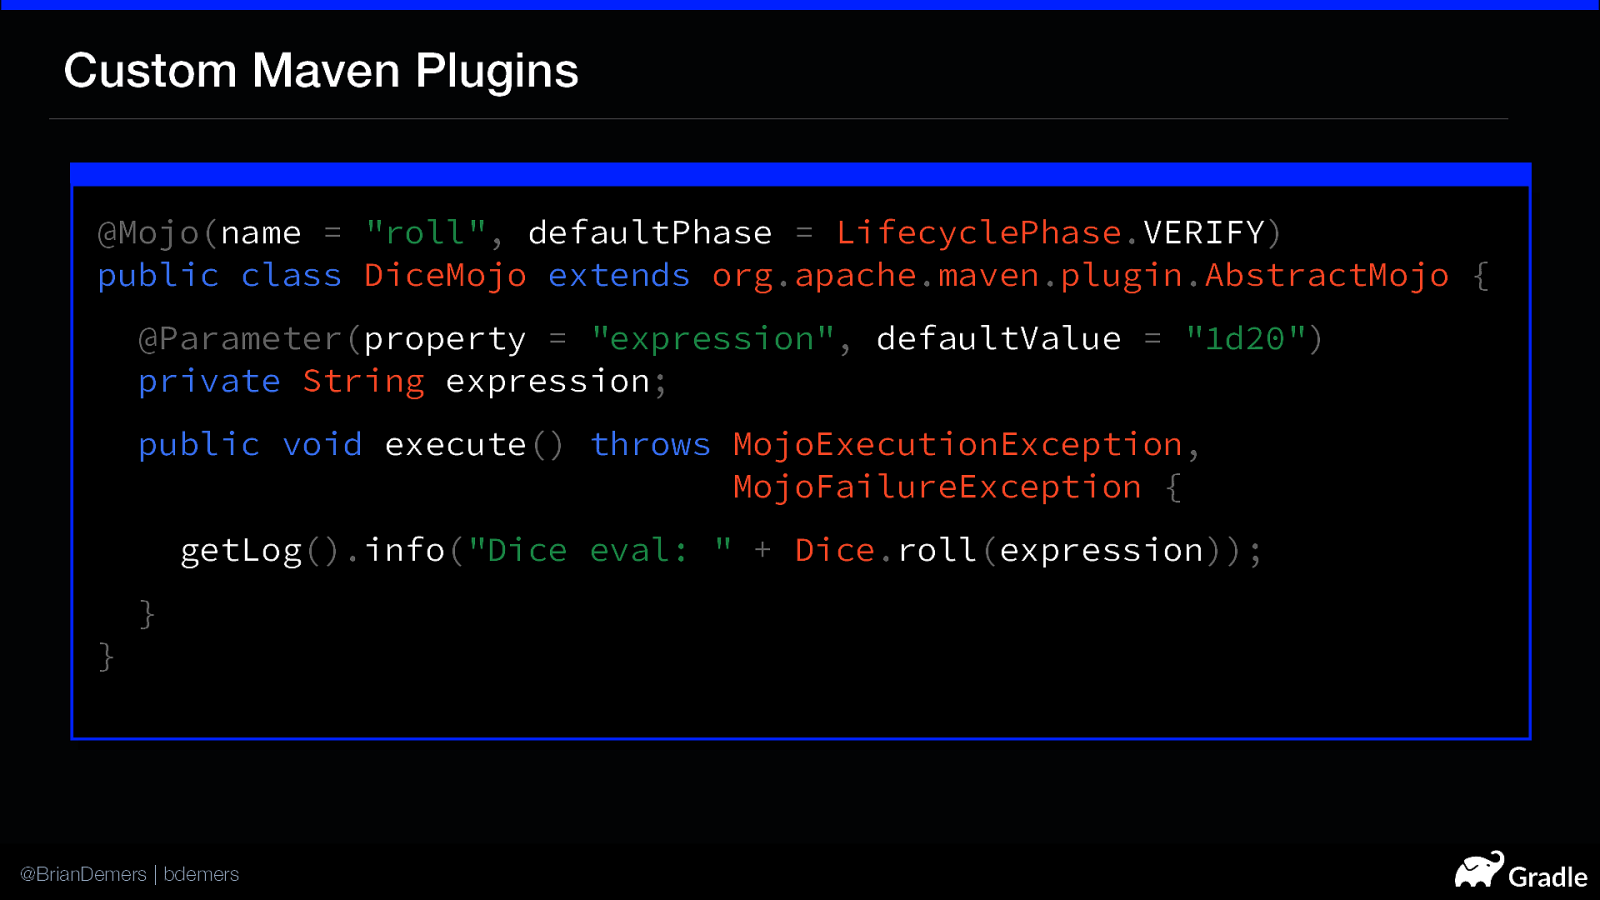This screenshot has height=900, width=1600.
Task: Click the 'getLog' method call
Action: tap(241, 551)
